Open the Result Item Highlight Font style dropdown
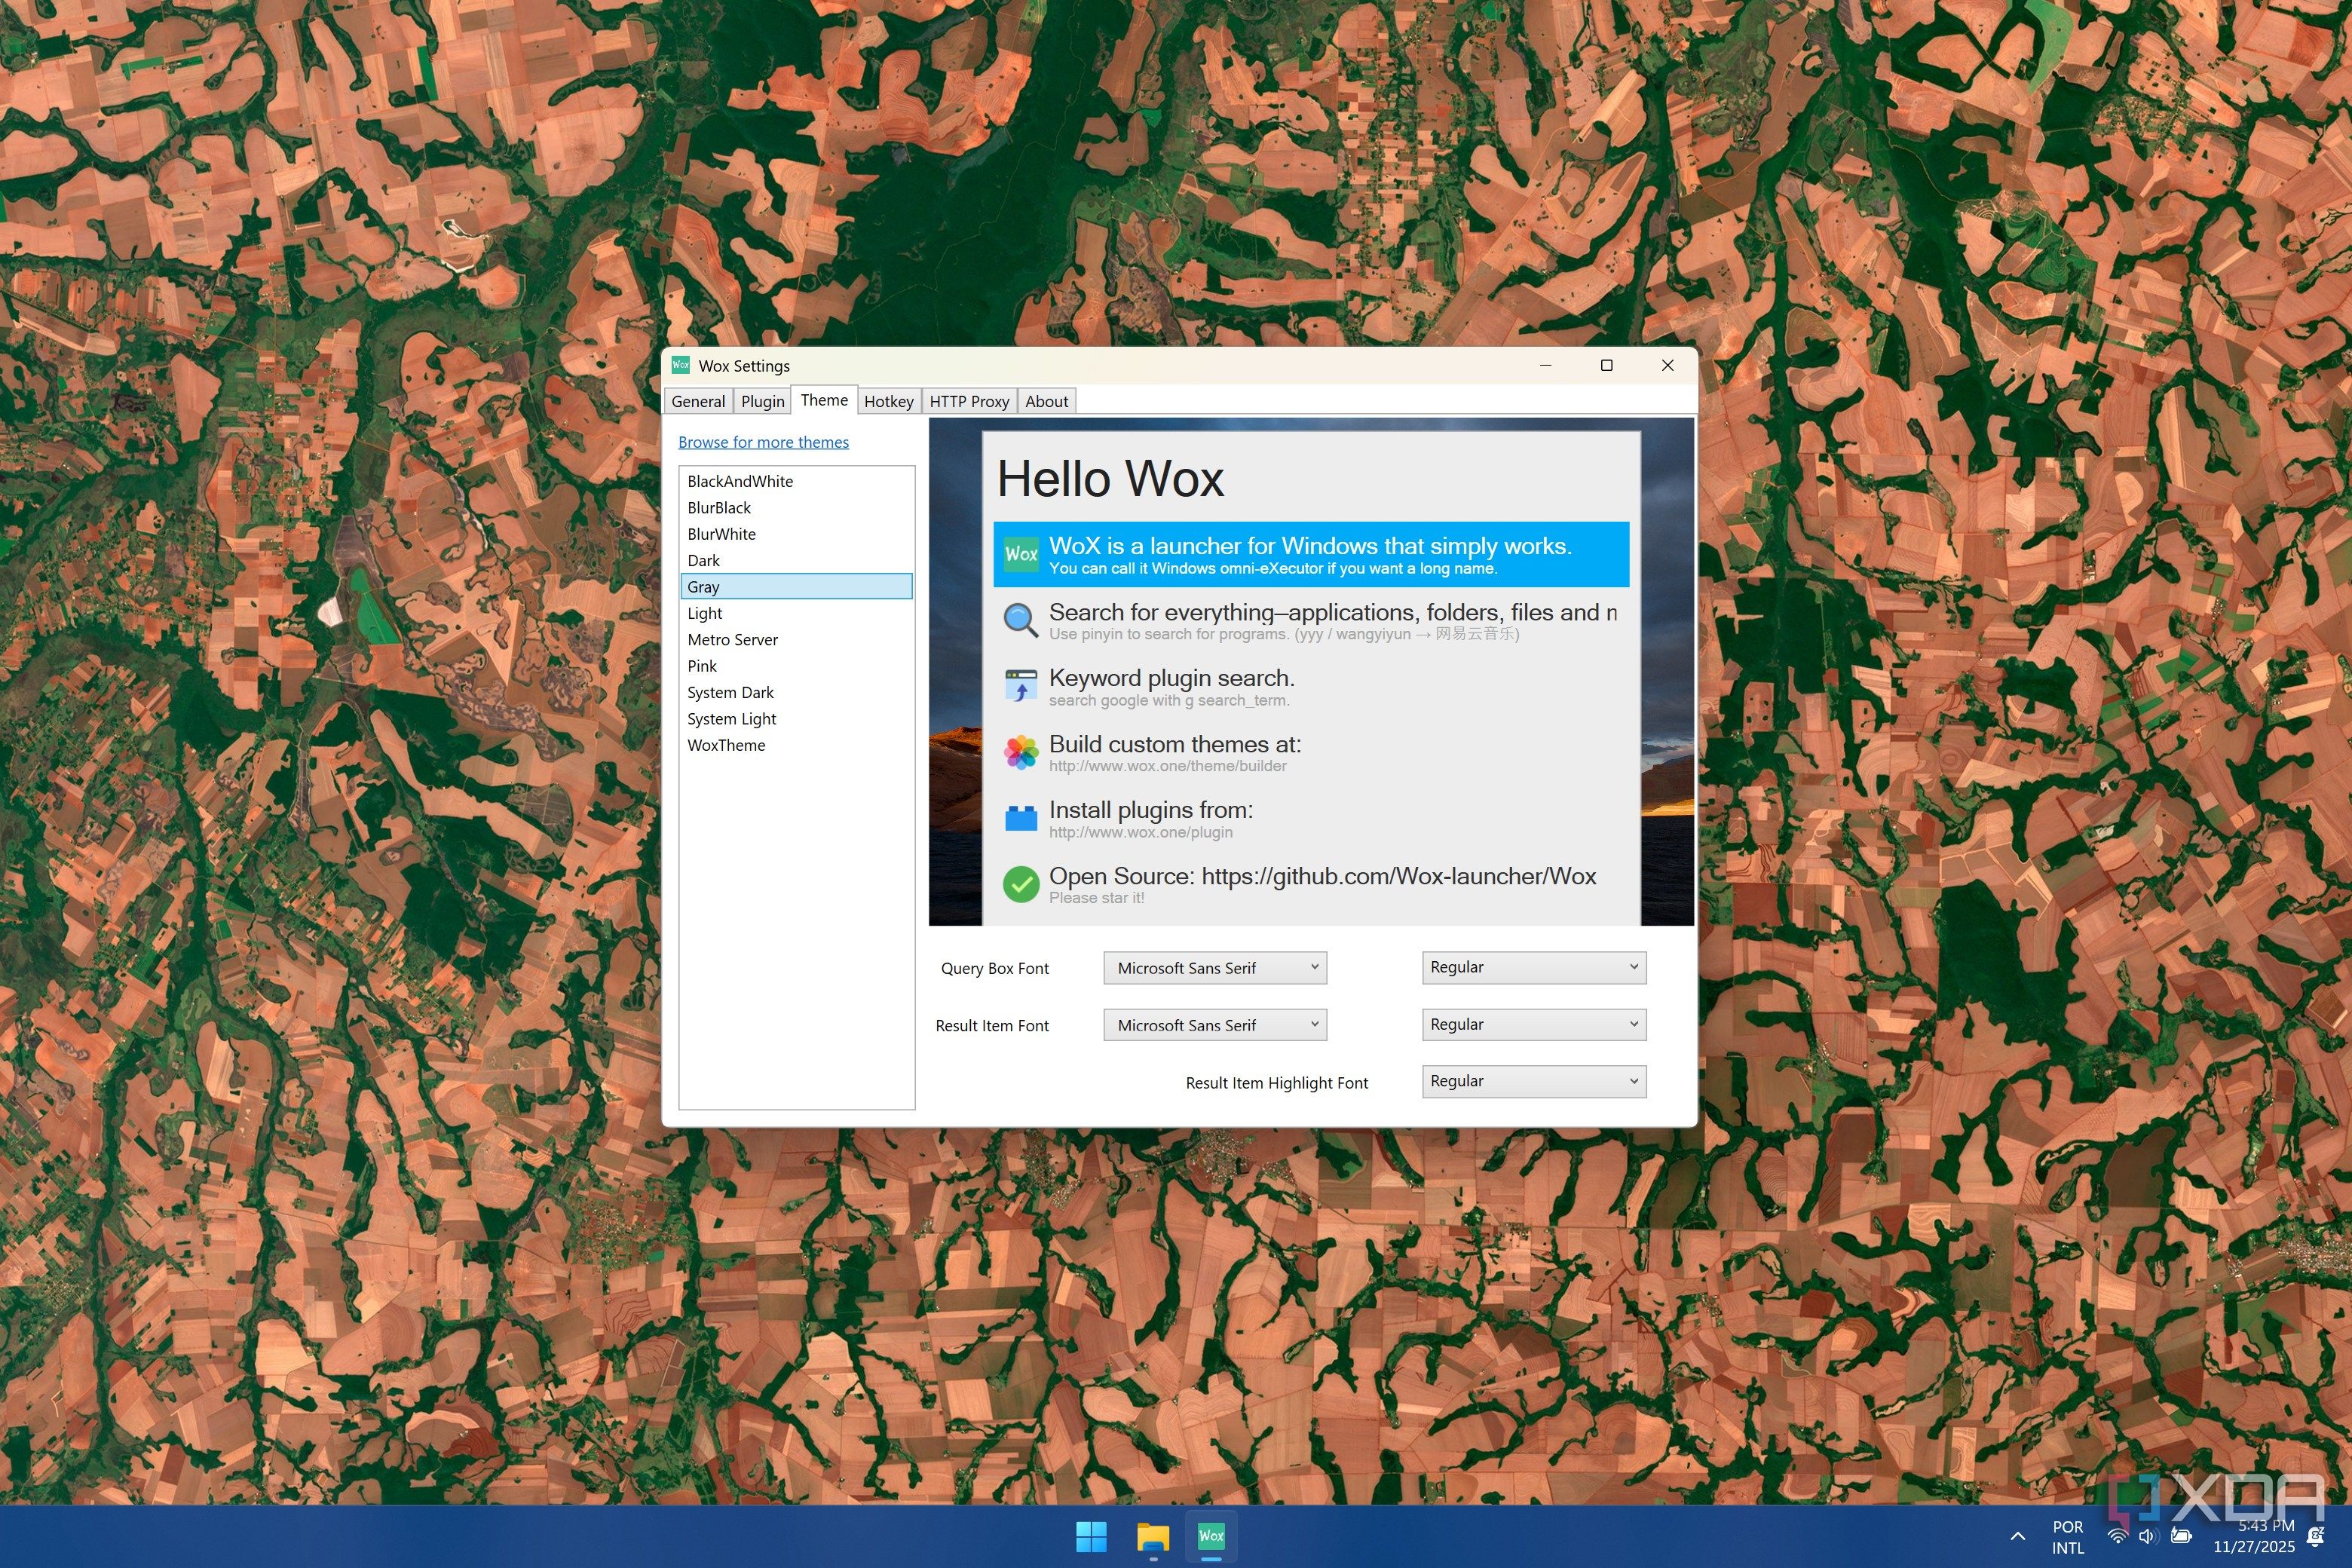This screenshot has width=2352, height=1568. tap(1534, 1081)
